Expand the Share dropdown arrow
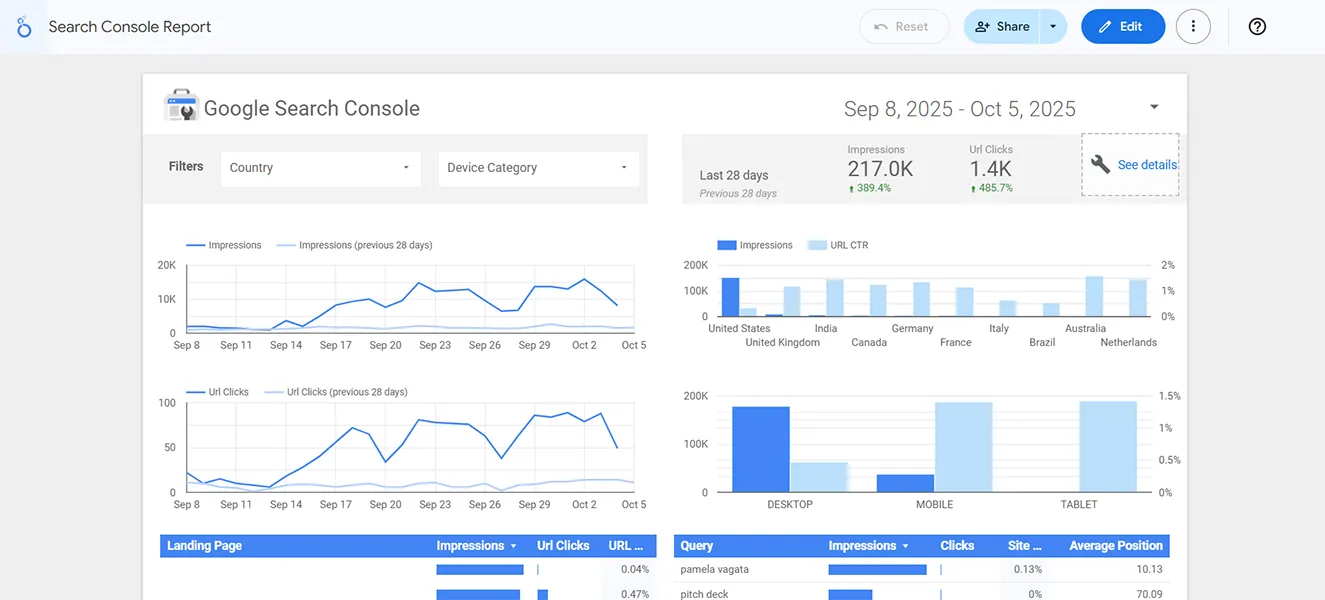Image resolution: width=1325 pixels, height=600 pixels. [x=1053, y=27]
